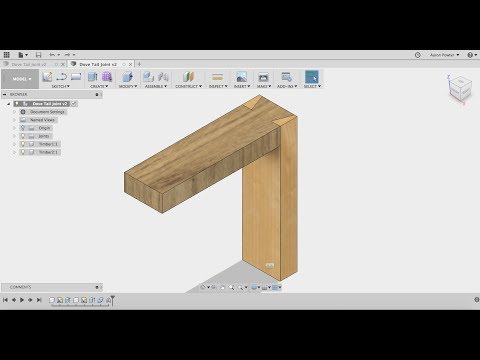480x360 pixels.
Task: Collapse root Dove Tail joint node
Action: click(x=9, y=104)
